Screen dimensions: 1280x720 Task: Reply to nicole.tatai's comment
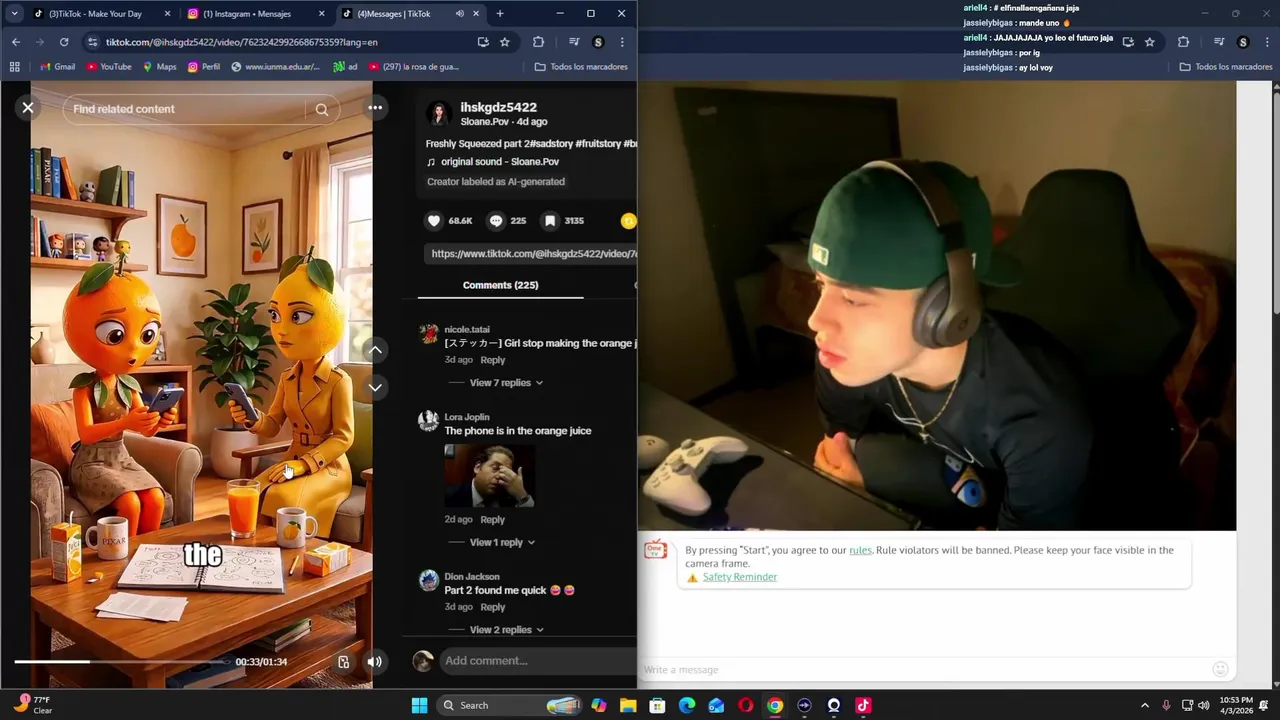(492, 360)
